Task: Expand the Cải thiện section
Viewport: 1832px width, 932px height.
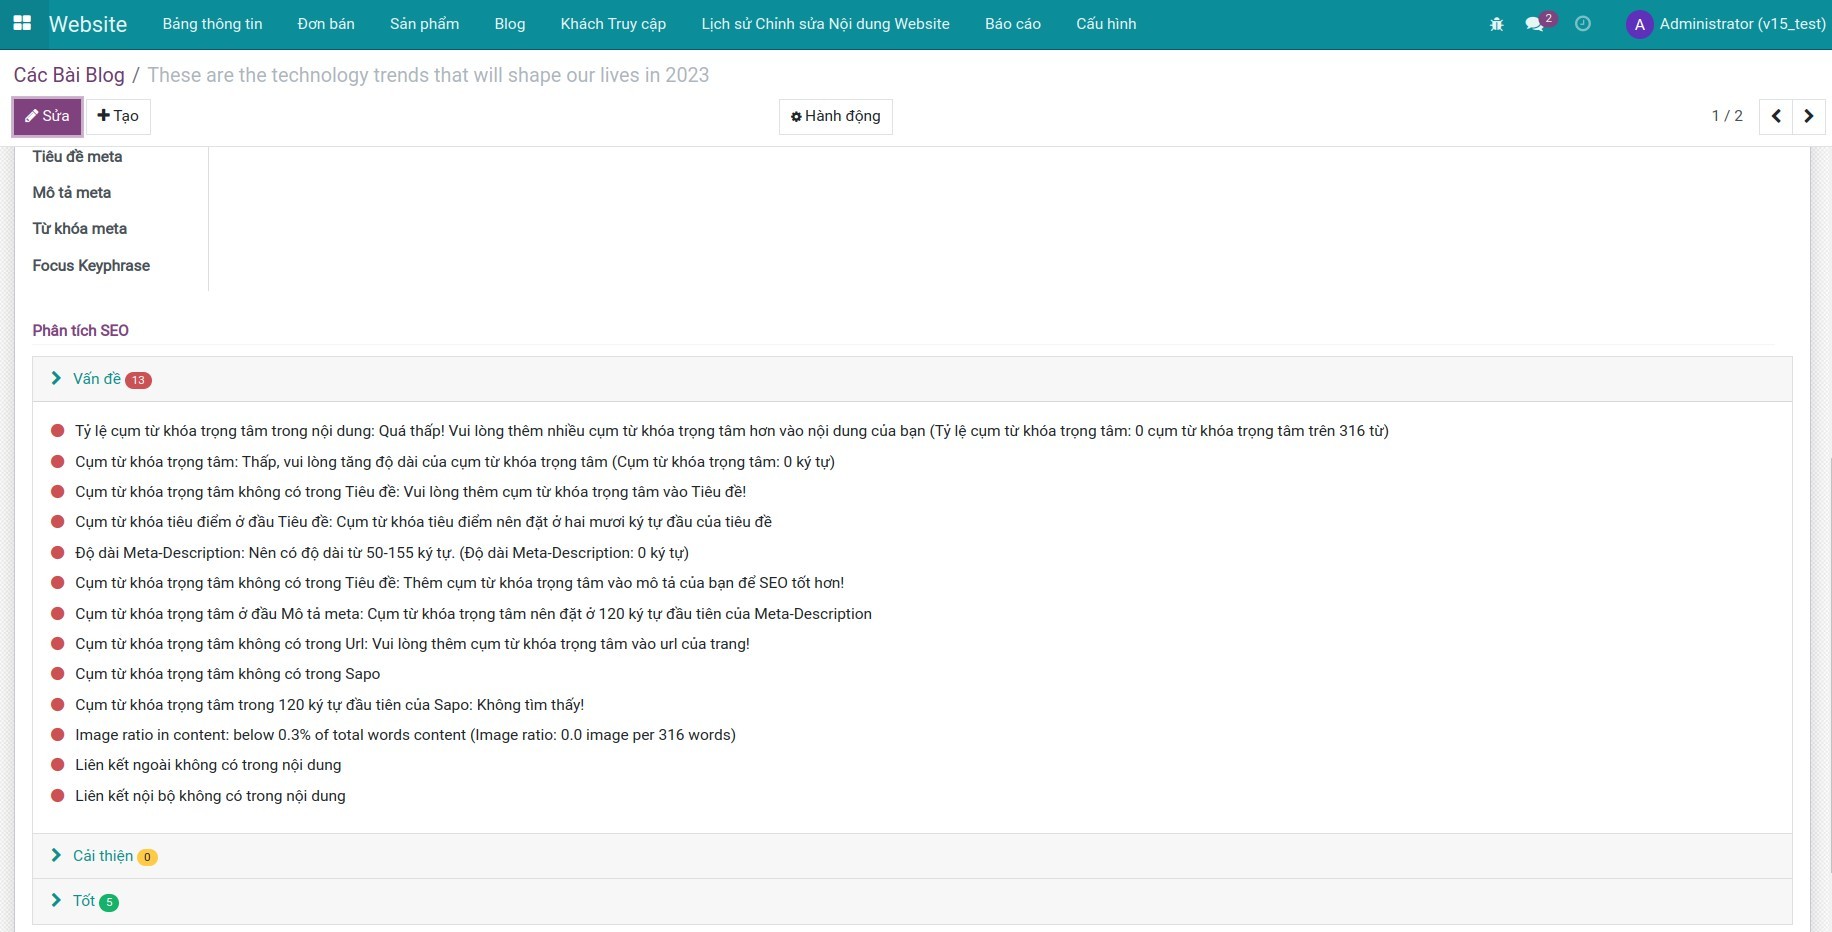Action: (102, 856)
